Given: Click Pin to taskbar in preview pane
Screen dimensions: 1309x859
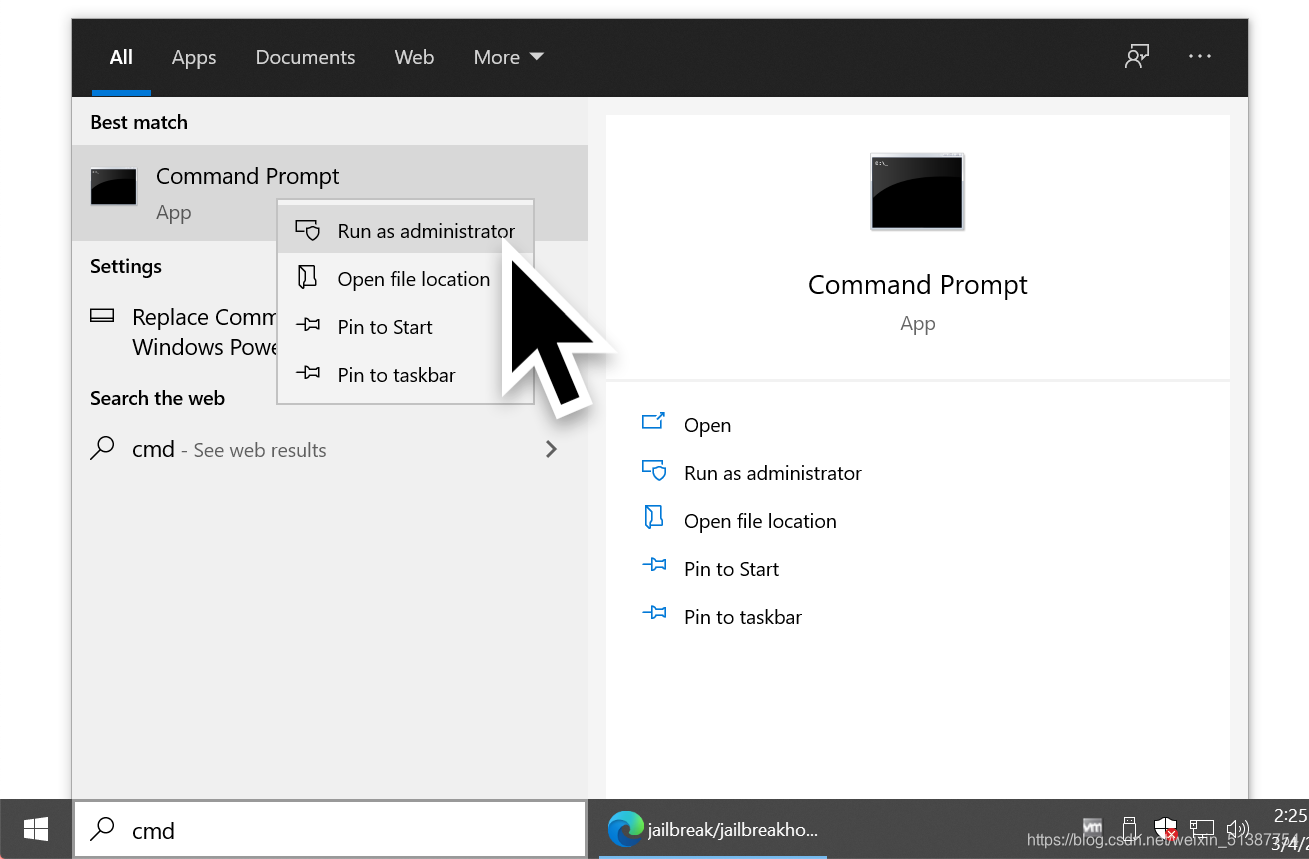Looking at the screenshot, I should (x=743, y=617).
